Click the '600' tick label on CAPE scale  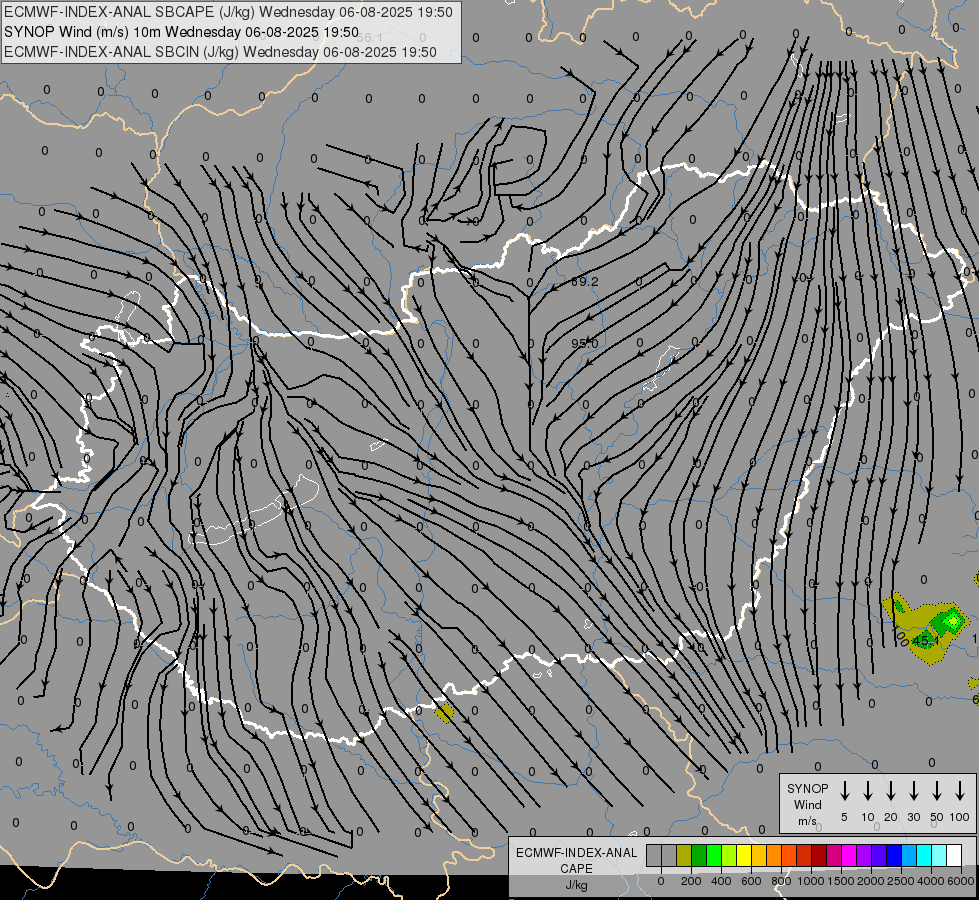(751, 881)
